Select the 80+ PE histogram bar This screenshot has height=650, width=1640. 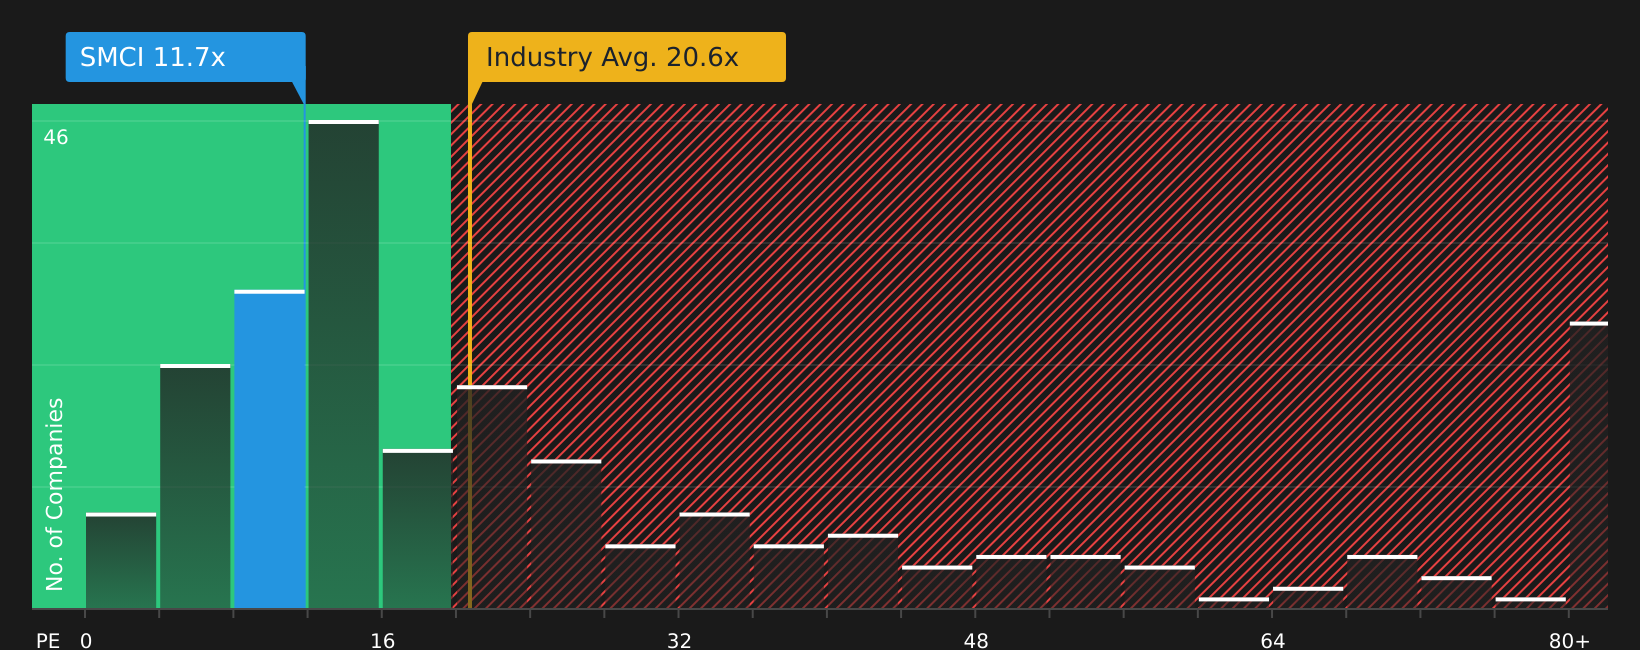point(1589,465)
